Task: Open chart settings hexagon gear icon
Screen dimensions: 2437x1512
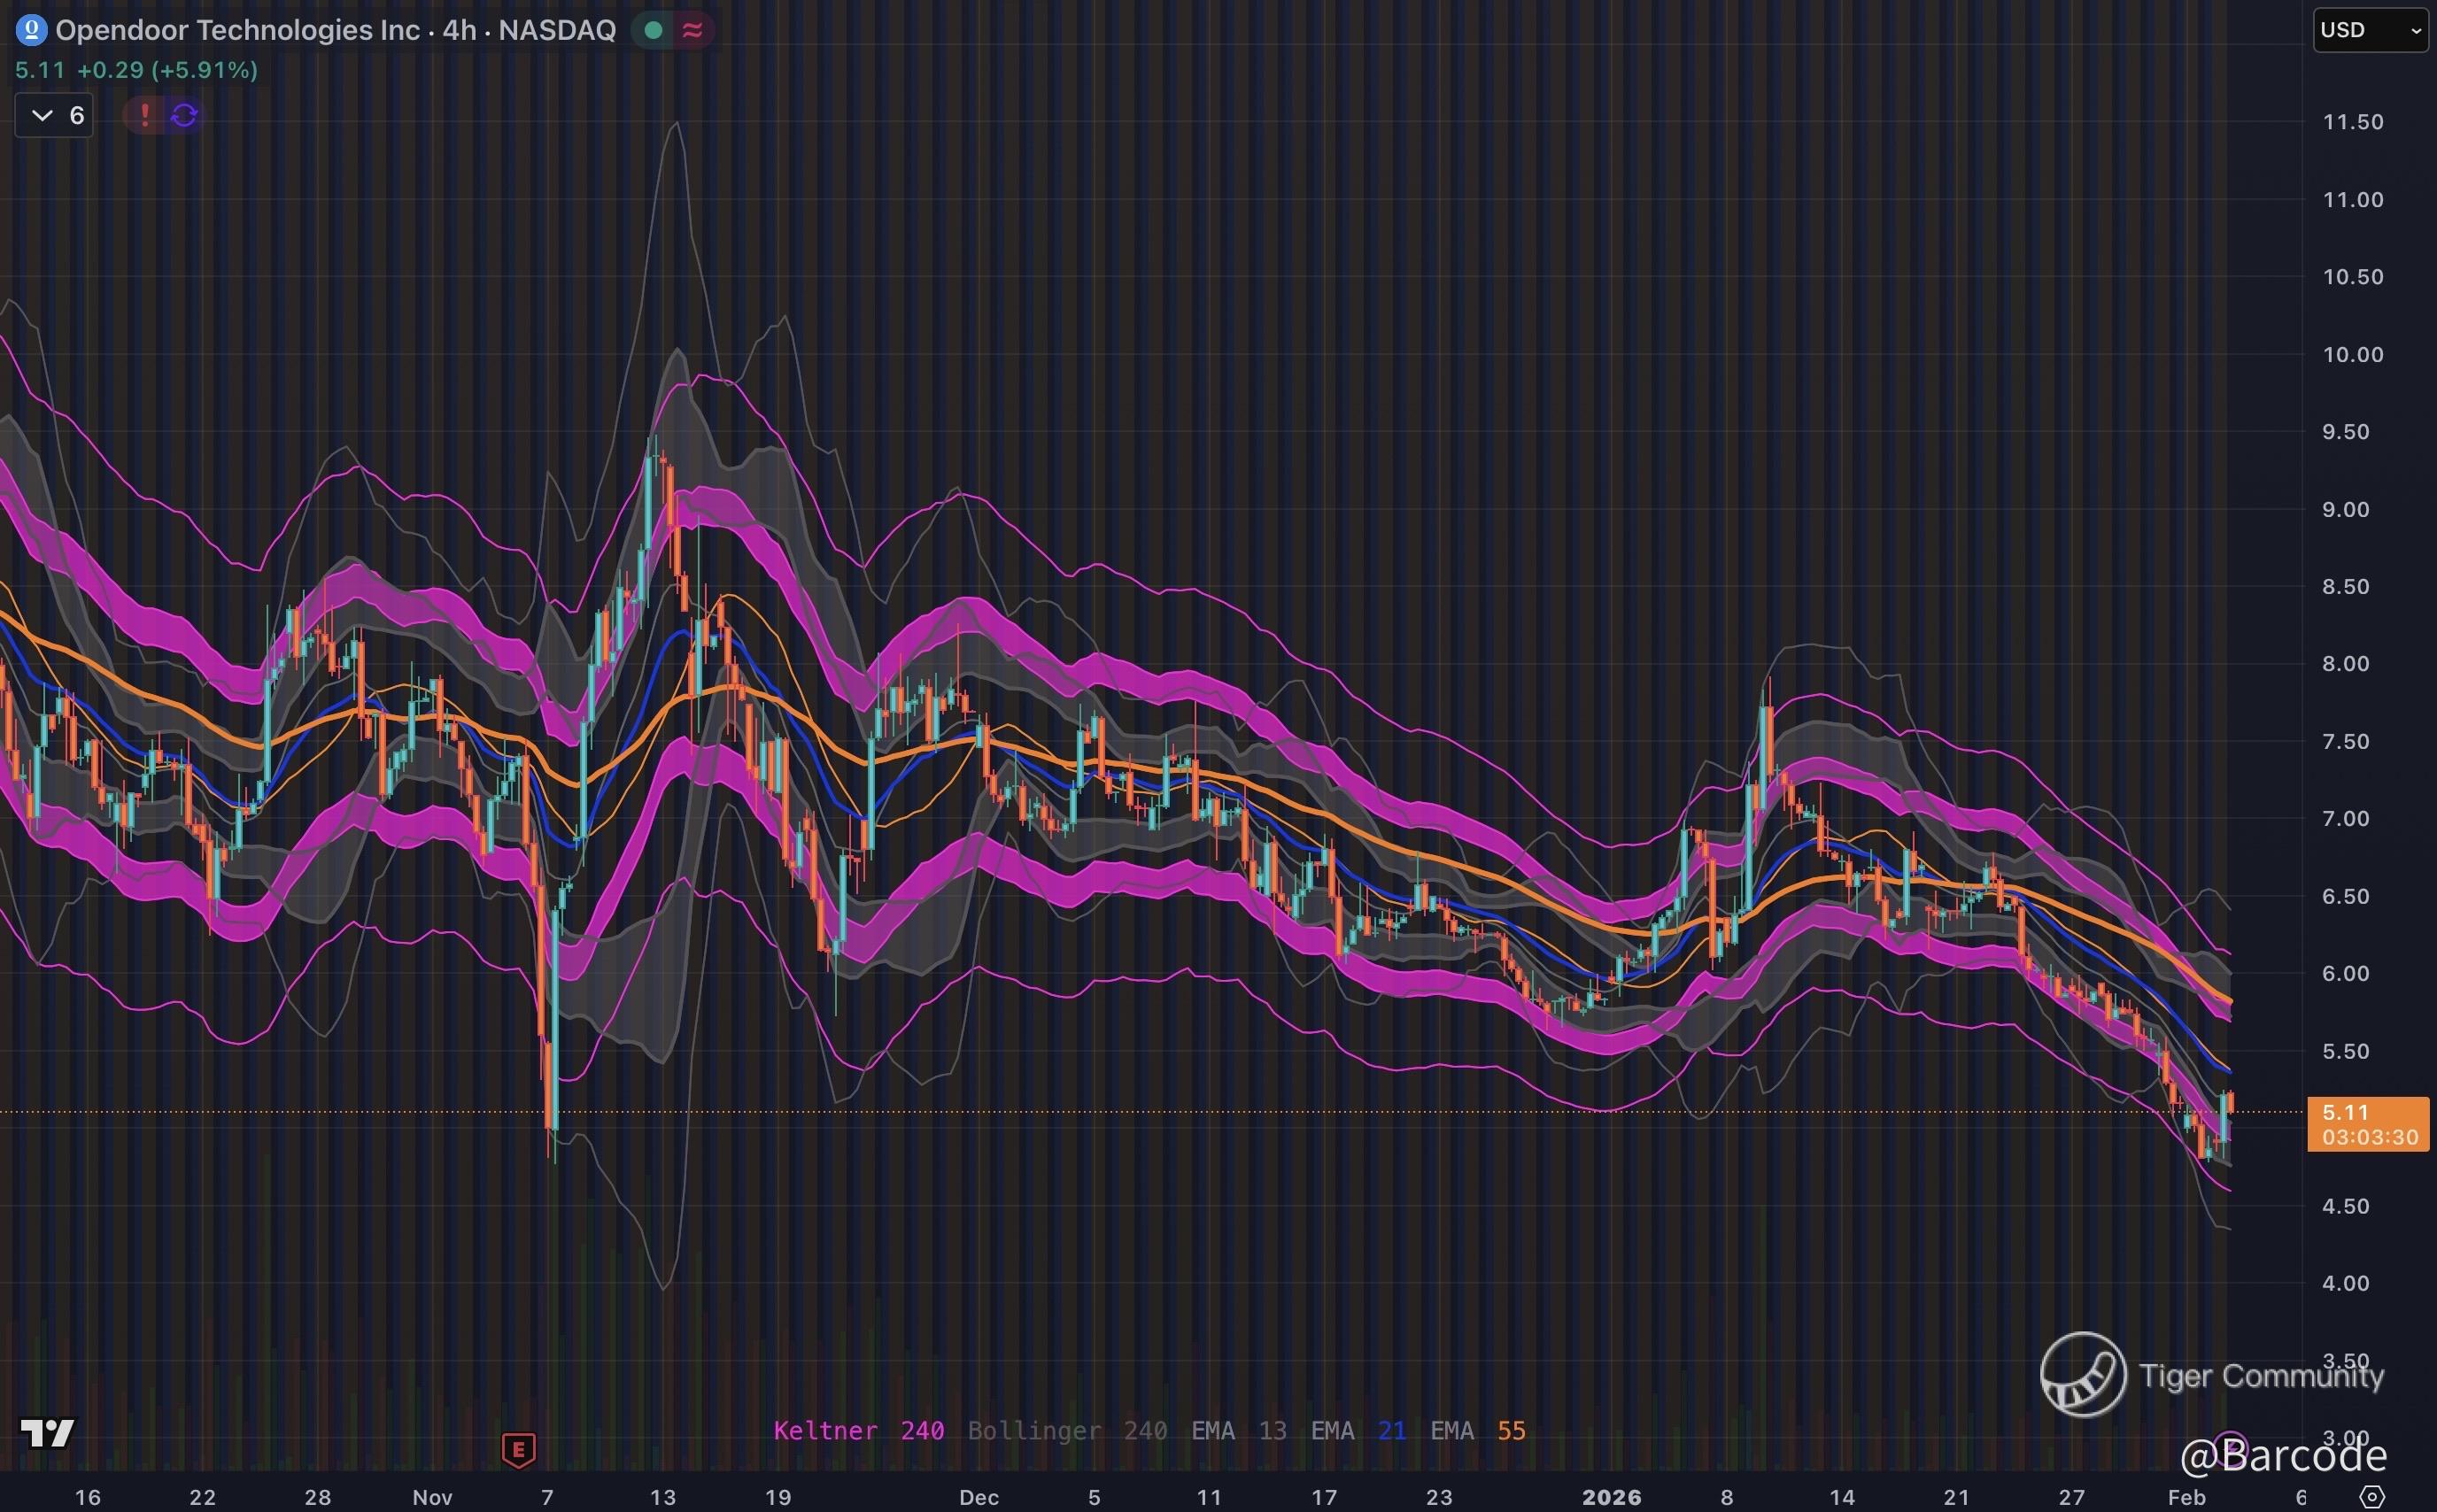Action: 2371,1497
